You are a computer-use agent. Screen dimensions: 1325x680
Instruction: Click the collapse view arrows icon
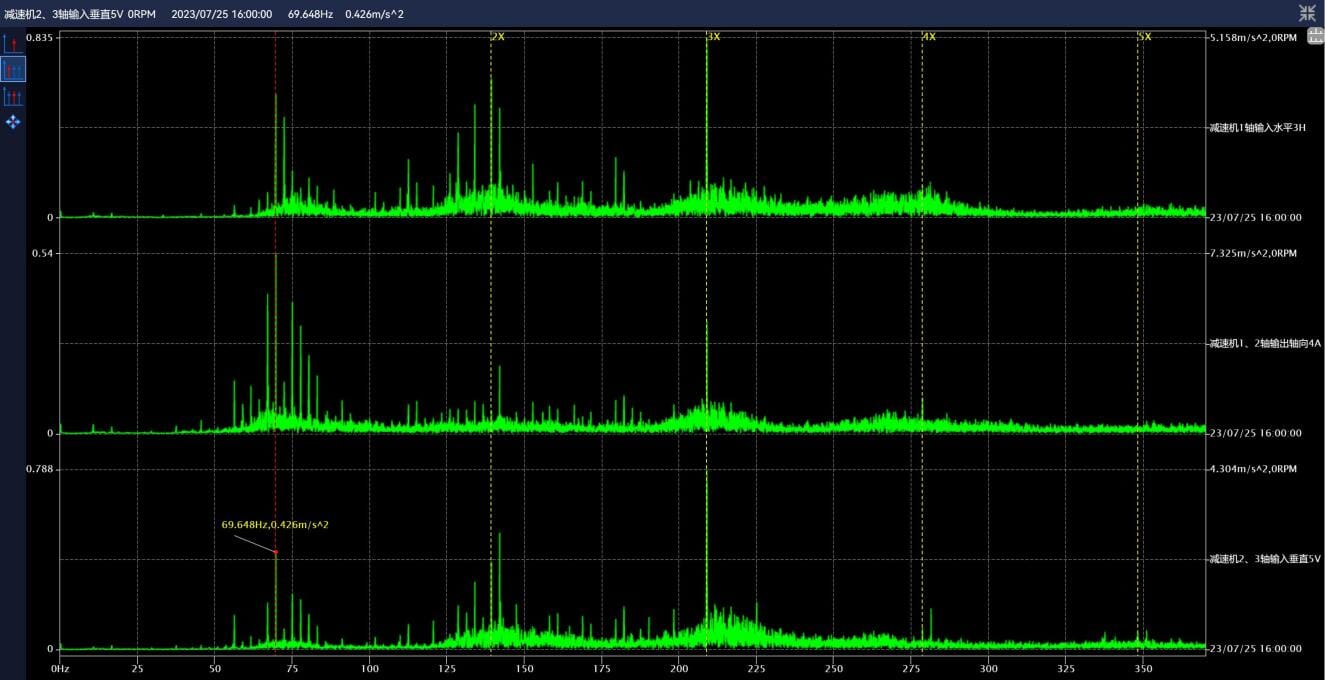pos(1307,13)
